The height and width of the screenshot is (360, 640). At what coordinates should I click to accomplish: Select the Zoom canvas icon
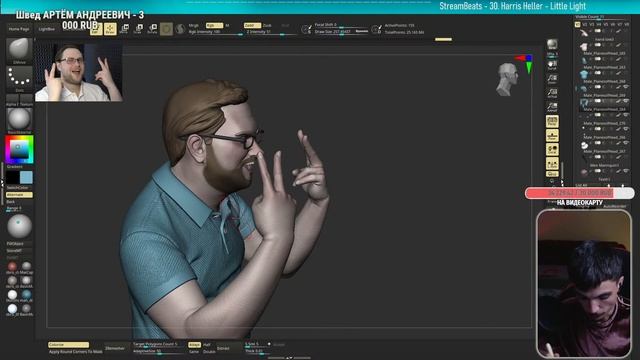coord(552,79)
